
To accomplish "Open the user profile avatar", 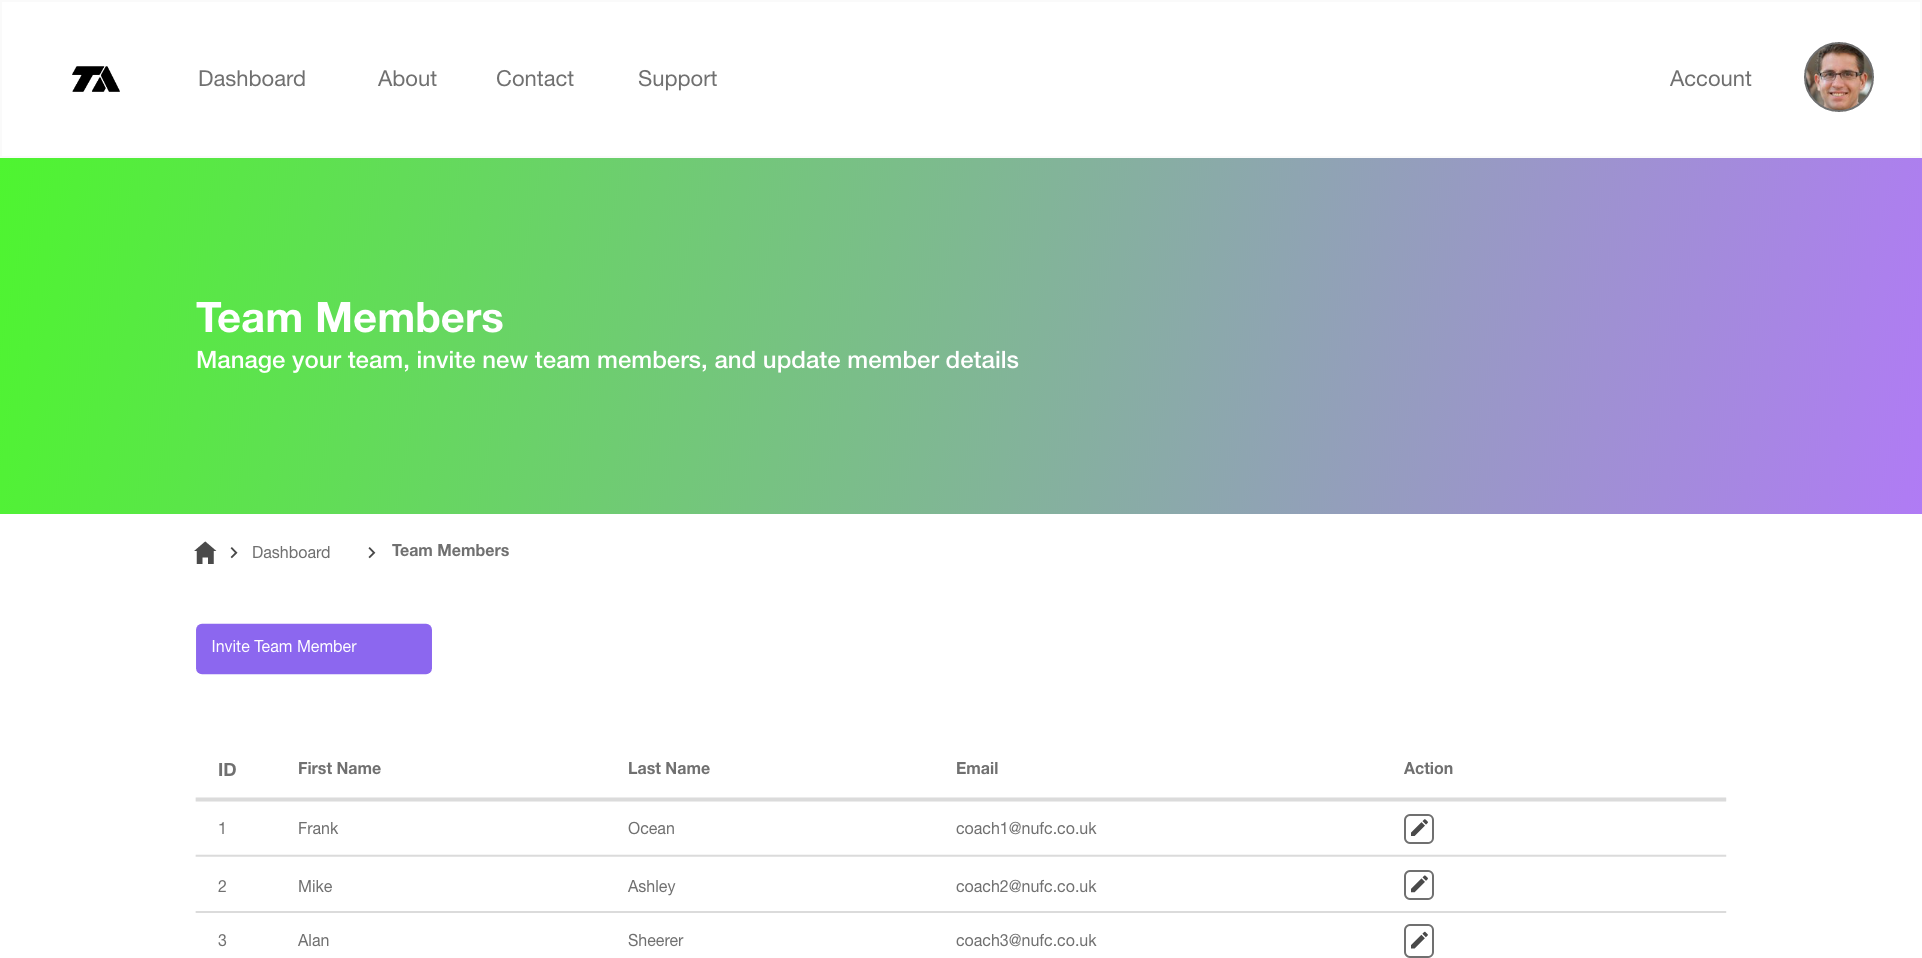I will [1838, 77].
